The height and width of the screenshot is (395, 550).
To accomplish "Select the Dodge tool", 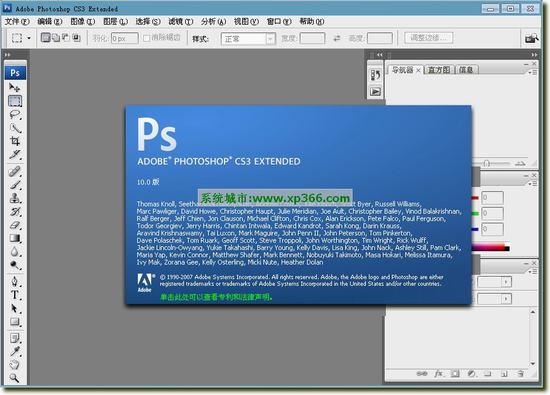I will coord(15,265).
